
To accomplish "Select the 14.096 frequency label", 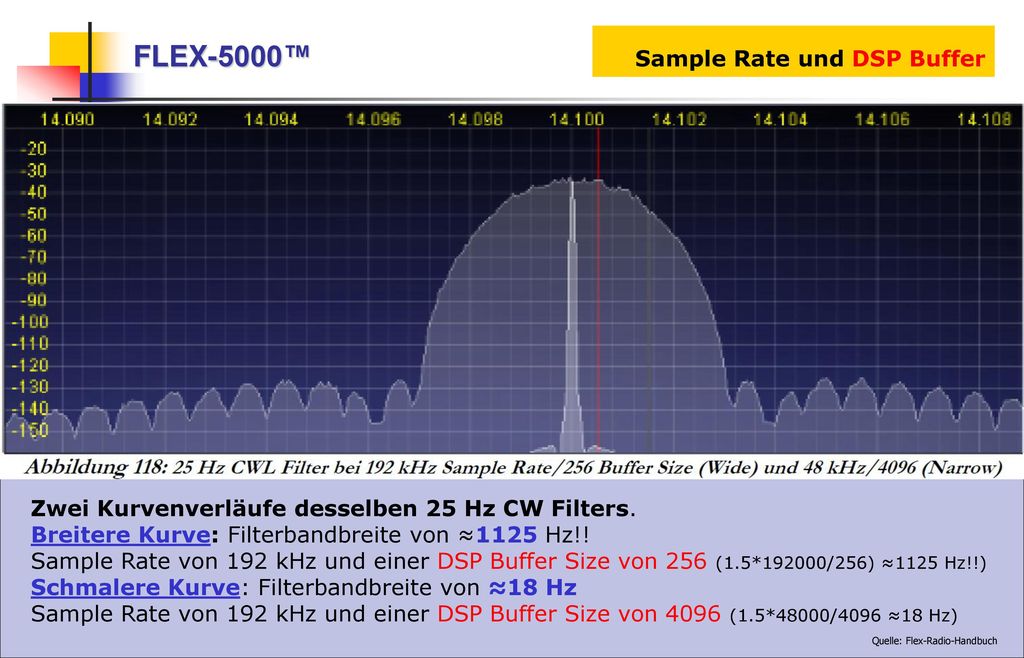I will pyautogui.click(x=373, y=119).
